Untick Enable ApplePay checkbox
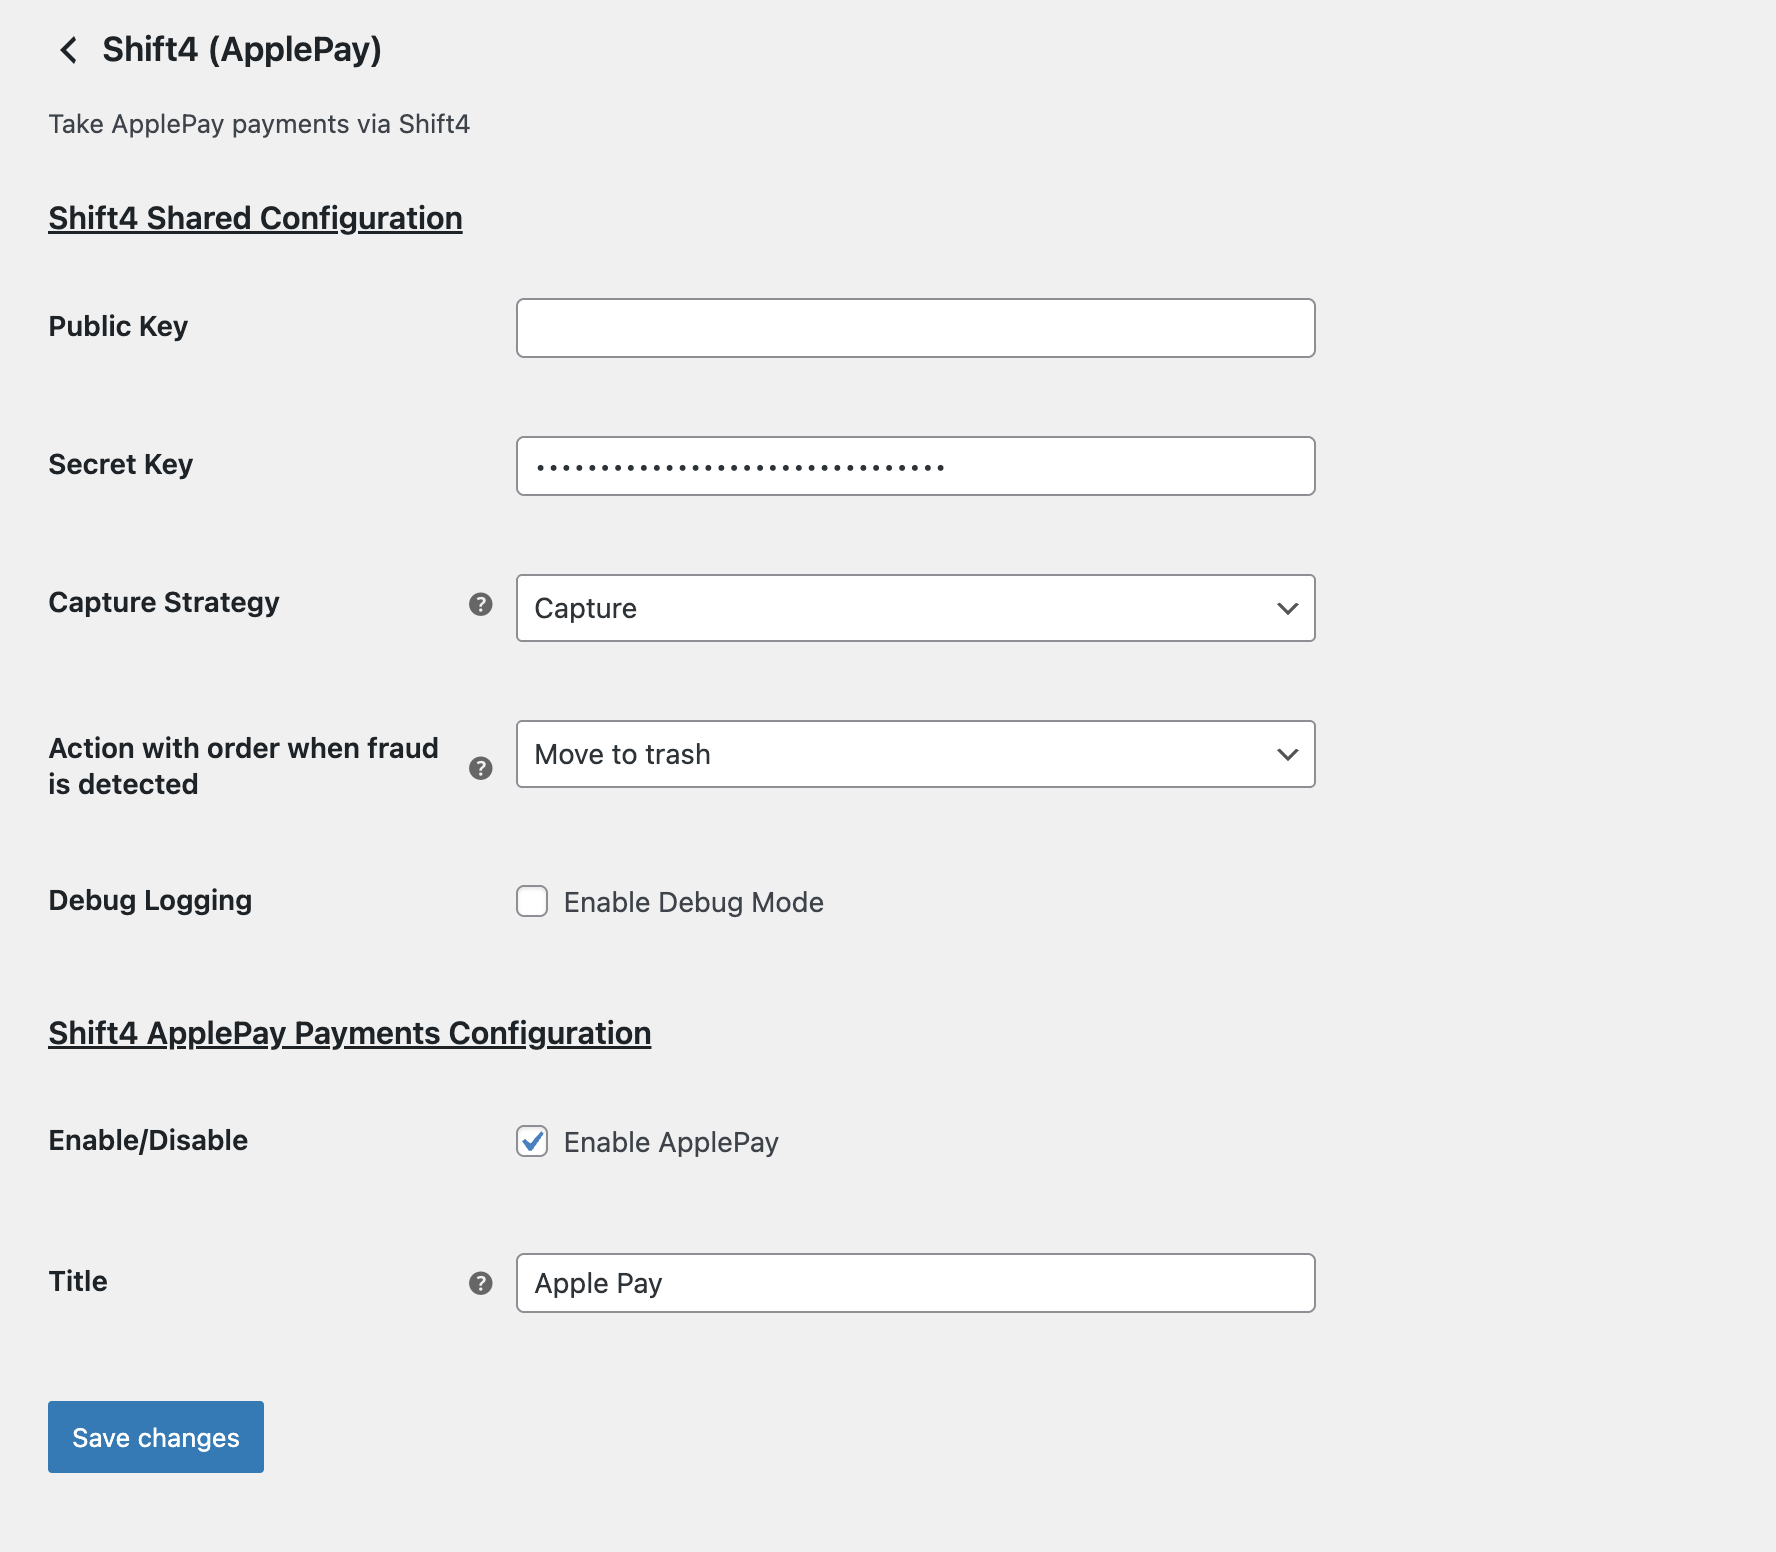Screen dimensions: 1776x1552 [x=532, y=1141]
